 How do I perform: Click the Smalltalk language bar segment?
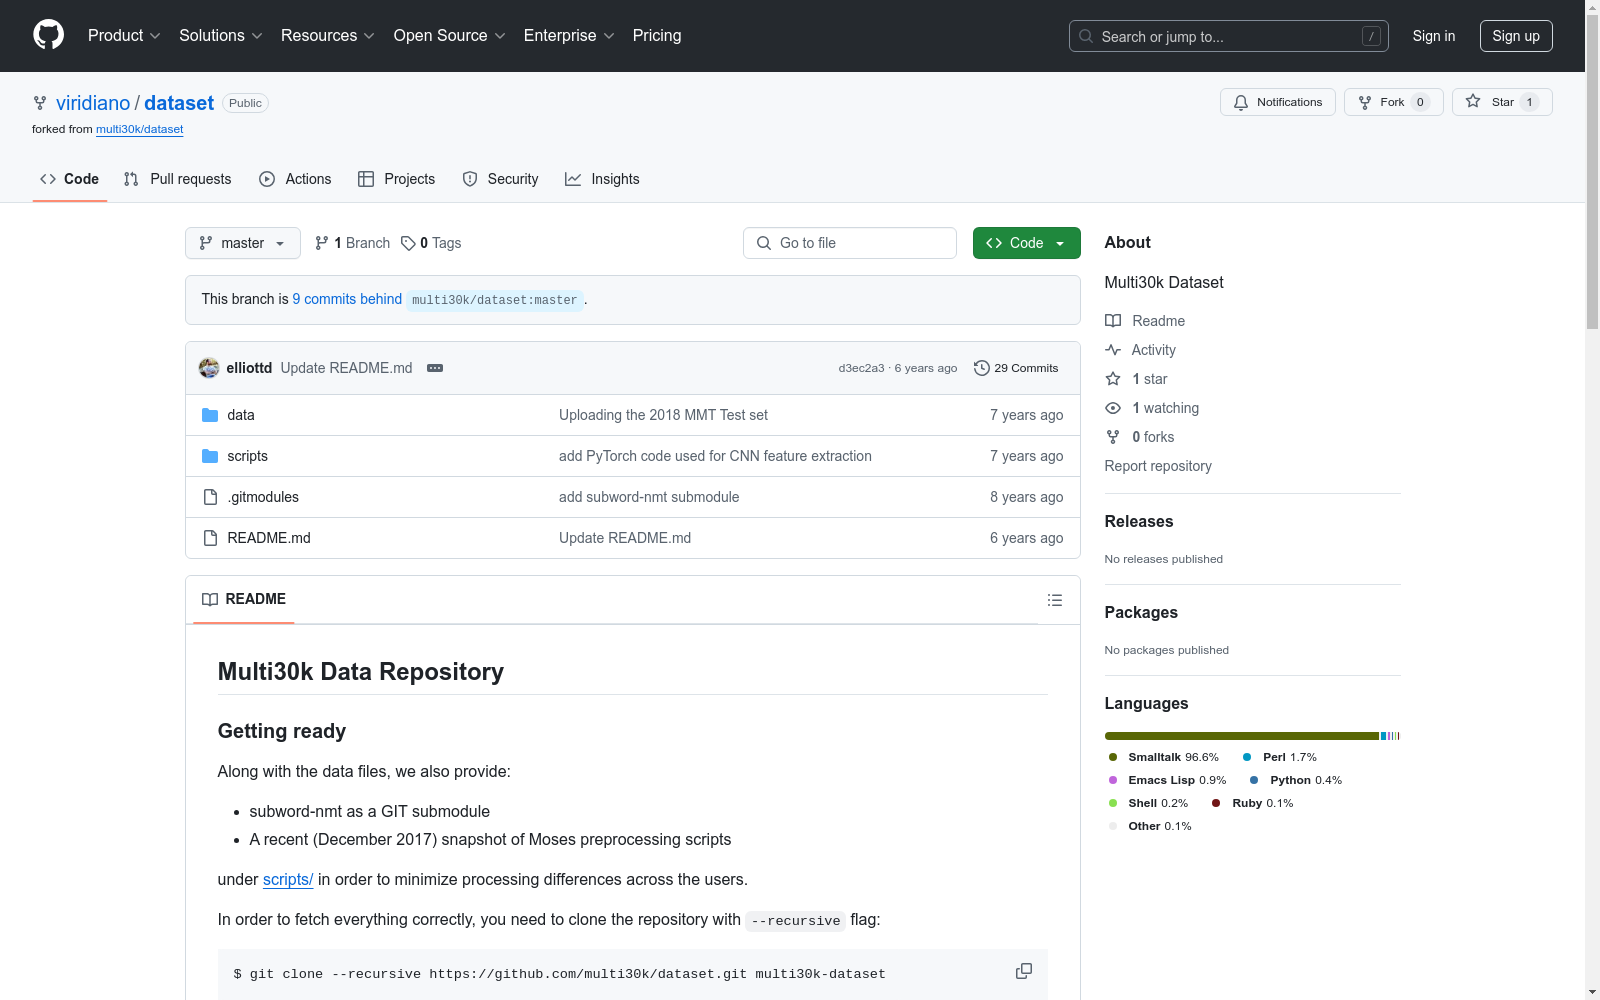1241,736
